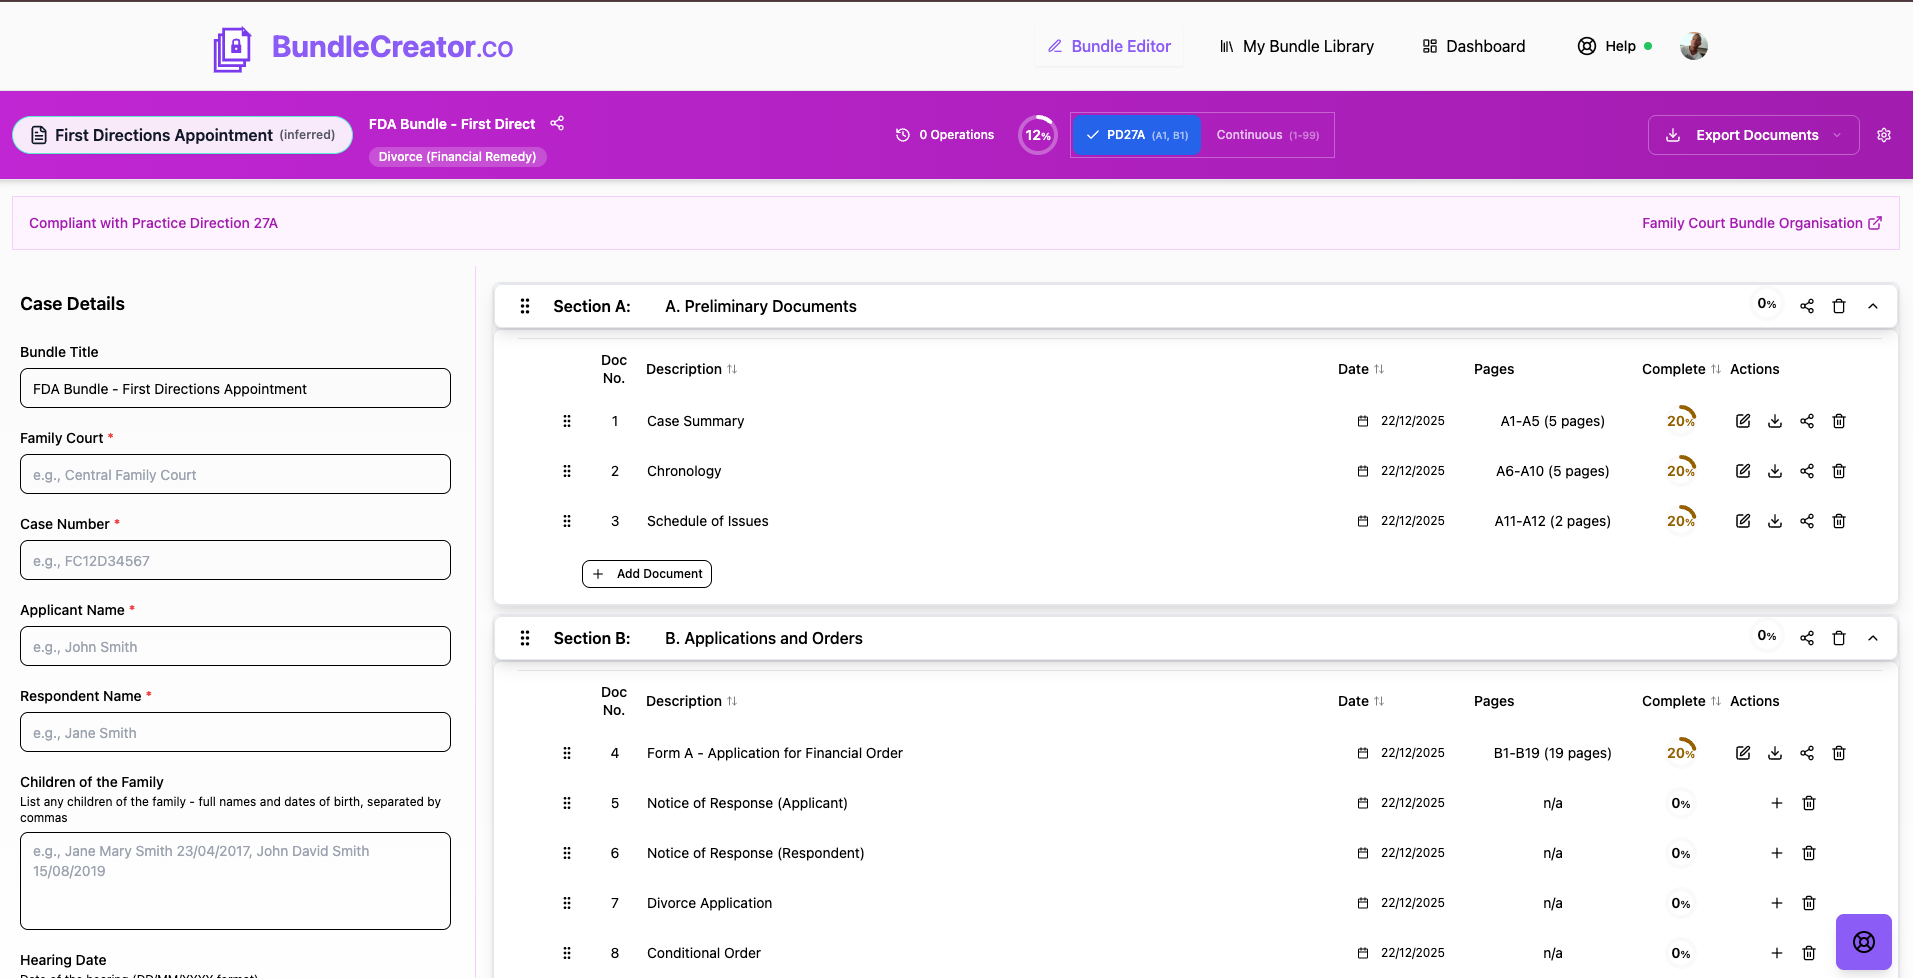The width and height of the screenshot is (1913, 978).
Task: Upload file for Divorce Application row
Action: pos(1777,903)
